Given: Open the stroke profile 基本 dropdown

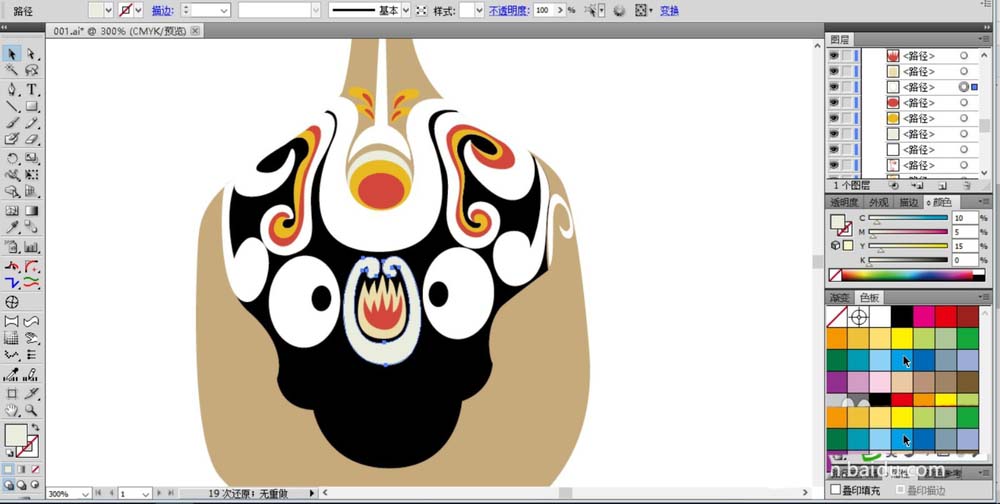Looking at the screenshot, I should pyautogui.click(x=405, y=10).
